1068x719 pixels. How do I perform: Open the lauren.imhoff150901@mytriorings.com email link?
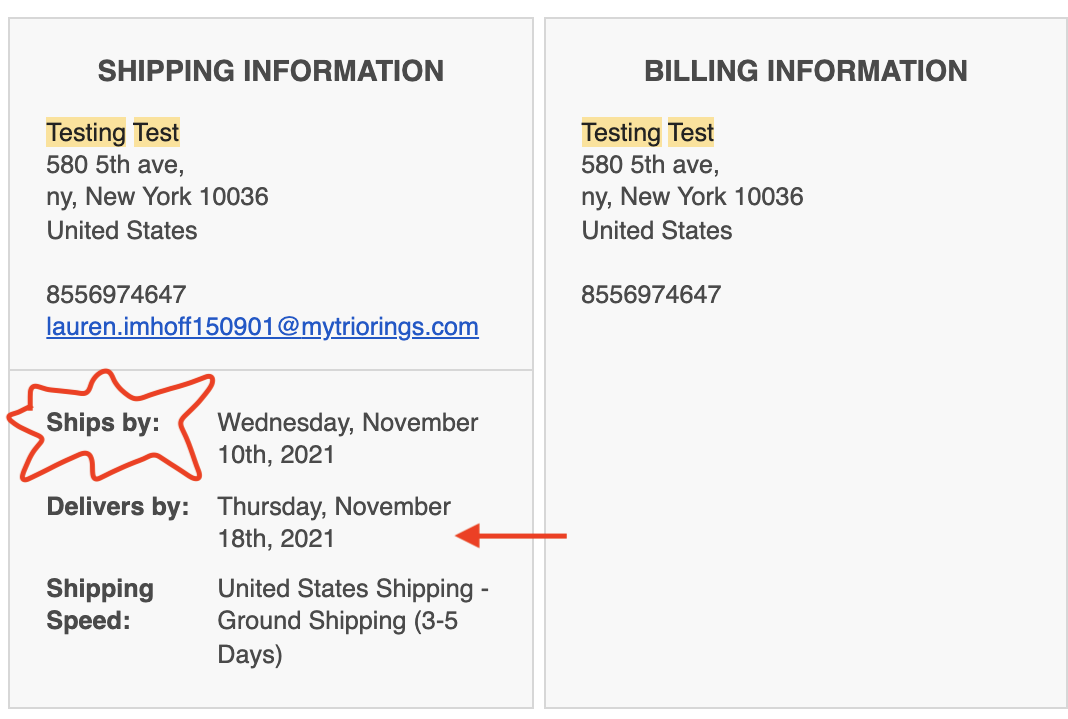262,327
